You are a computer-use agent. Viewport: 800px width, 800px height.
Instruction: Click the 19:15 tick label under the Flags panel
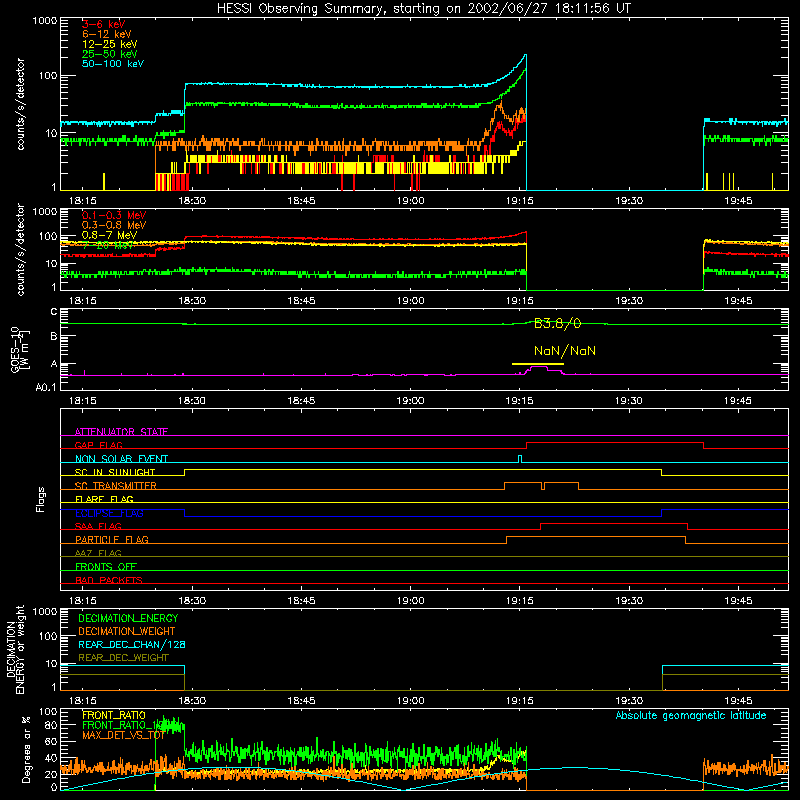(x=519, y=601)
